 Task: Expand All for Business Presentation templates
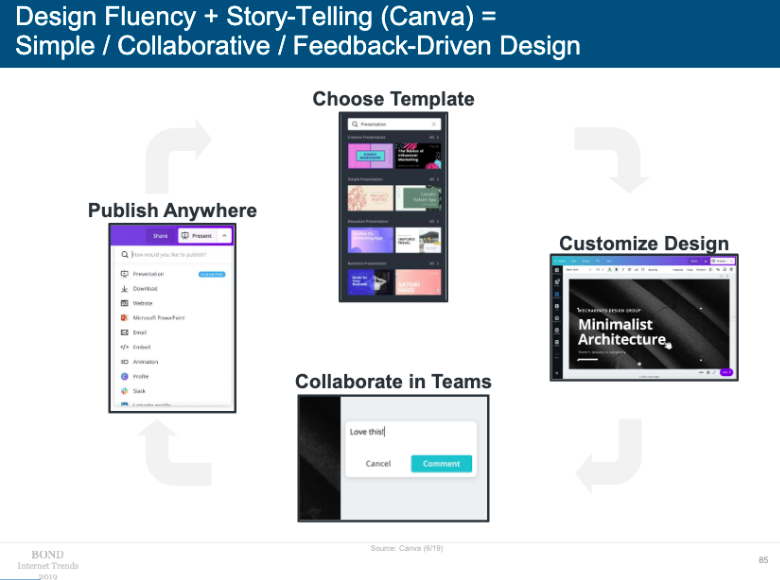(x=434, y=264)
